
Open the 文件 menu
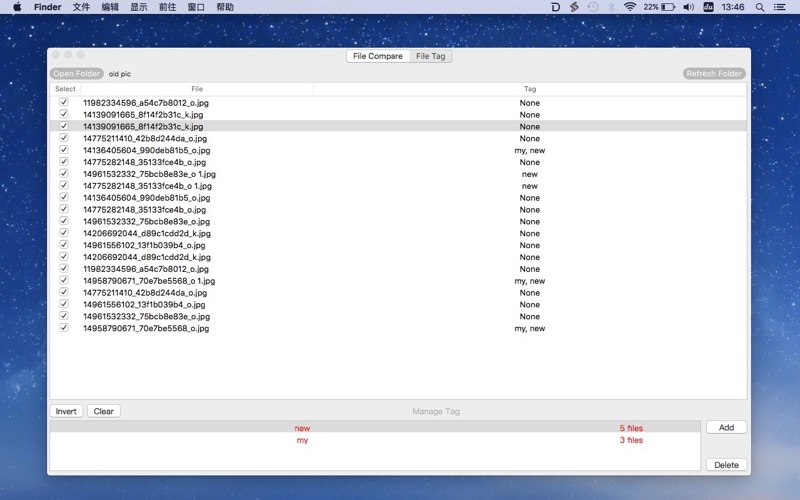point(81,7)
